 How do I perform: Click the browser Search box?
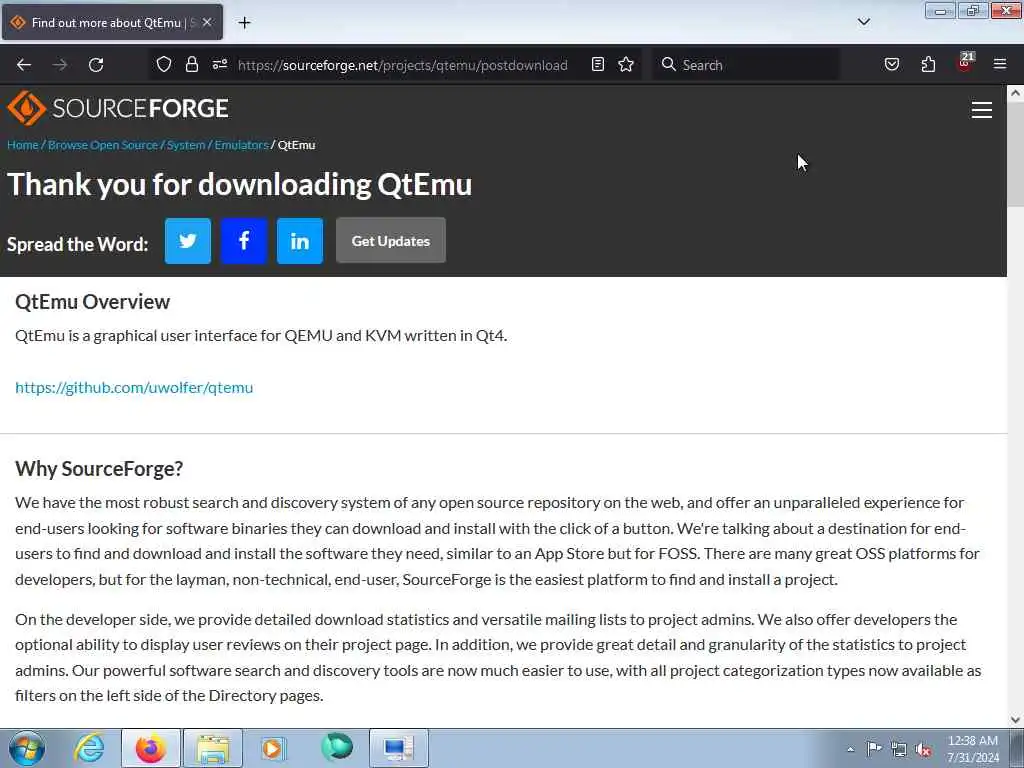point(746,65)
